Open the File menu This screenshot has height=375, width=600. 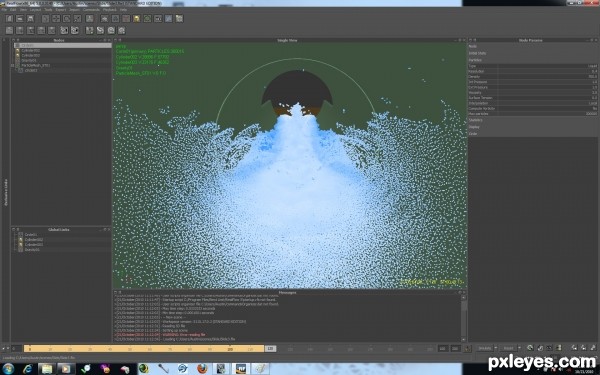click(4, 10)
